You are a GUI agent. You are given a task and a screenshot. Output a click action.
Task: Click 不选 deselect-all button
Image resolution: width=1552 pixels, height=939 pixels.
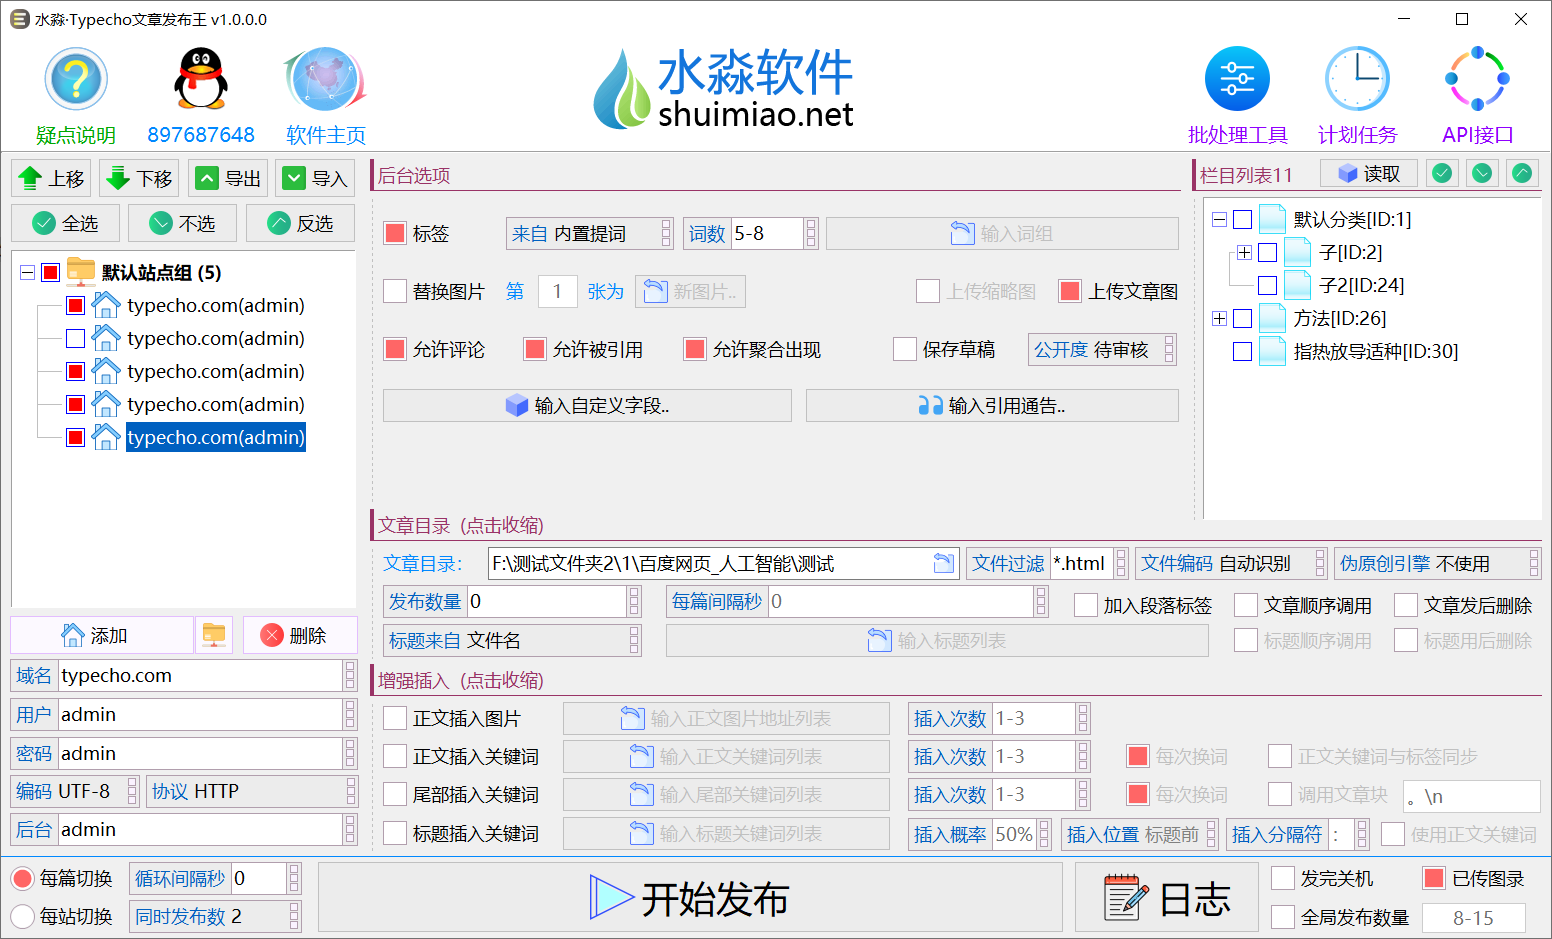(x=182, y=223)
